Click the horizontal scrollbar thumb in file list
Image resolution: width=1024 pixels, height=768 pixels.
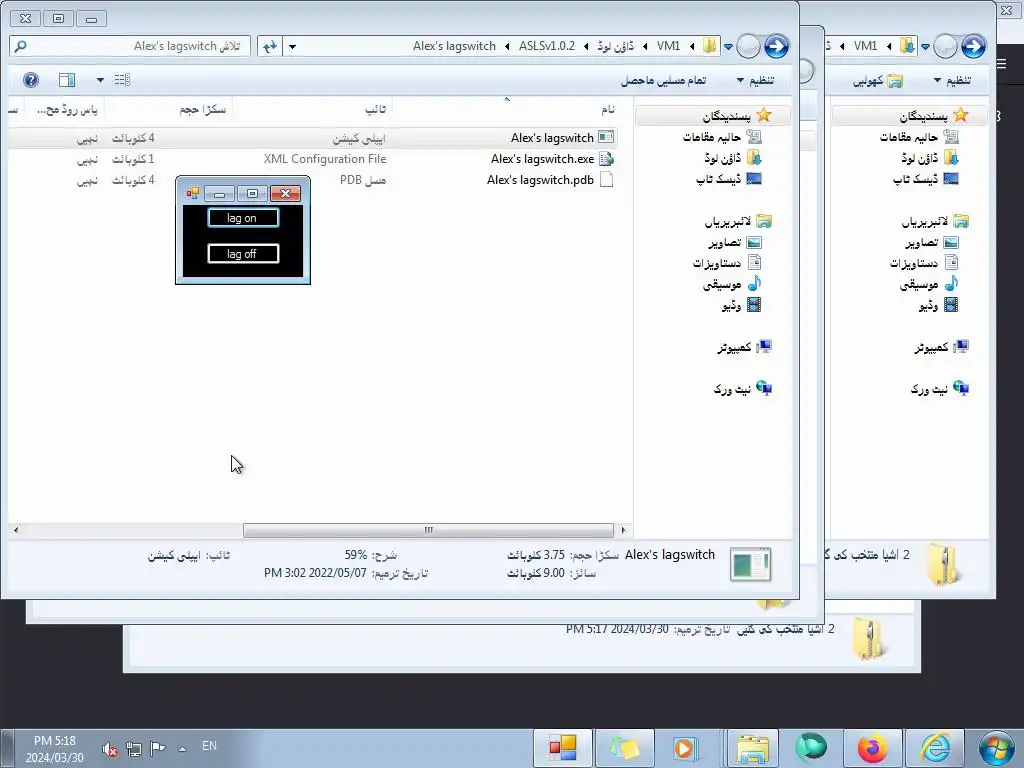coord(428,530)
